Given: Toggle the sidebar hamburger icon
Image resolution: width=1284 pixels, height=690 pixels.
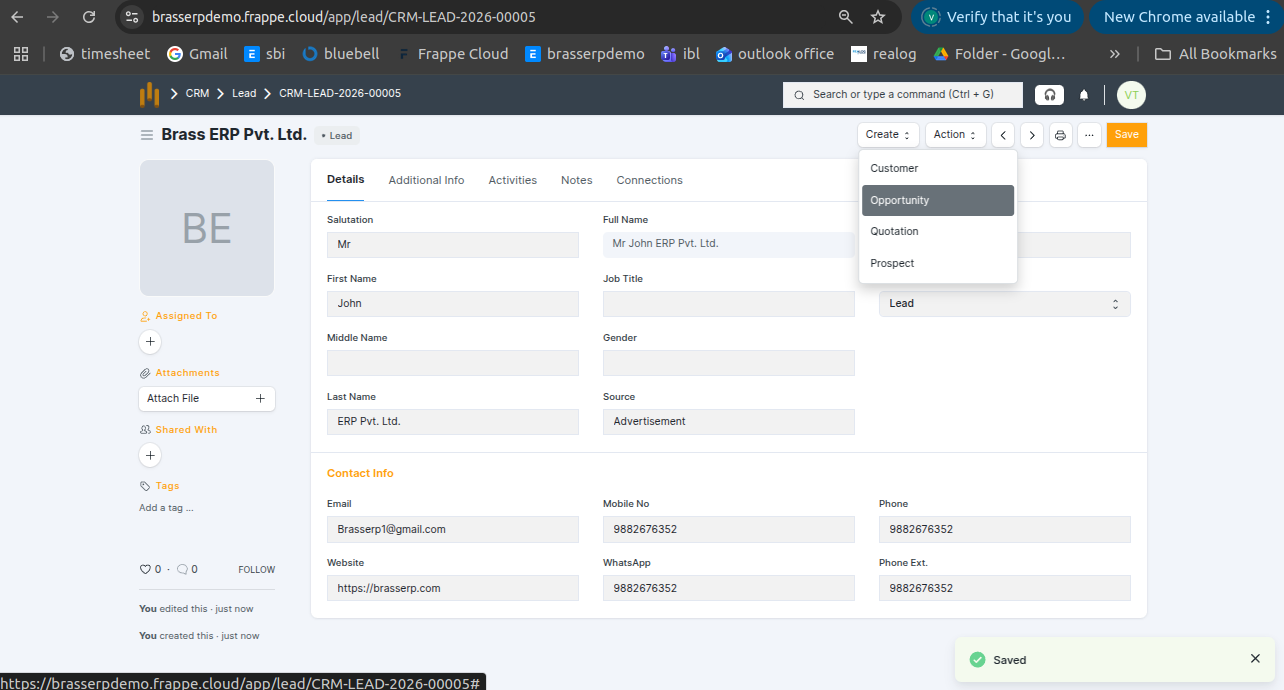Looking at the screenshot, I should (147, 135).
